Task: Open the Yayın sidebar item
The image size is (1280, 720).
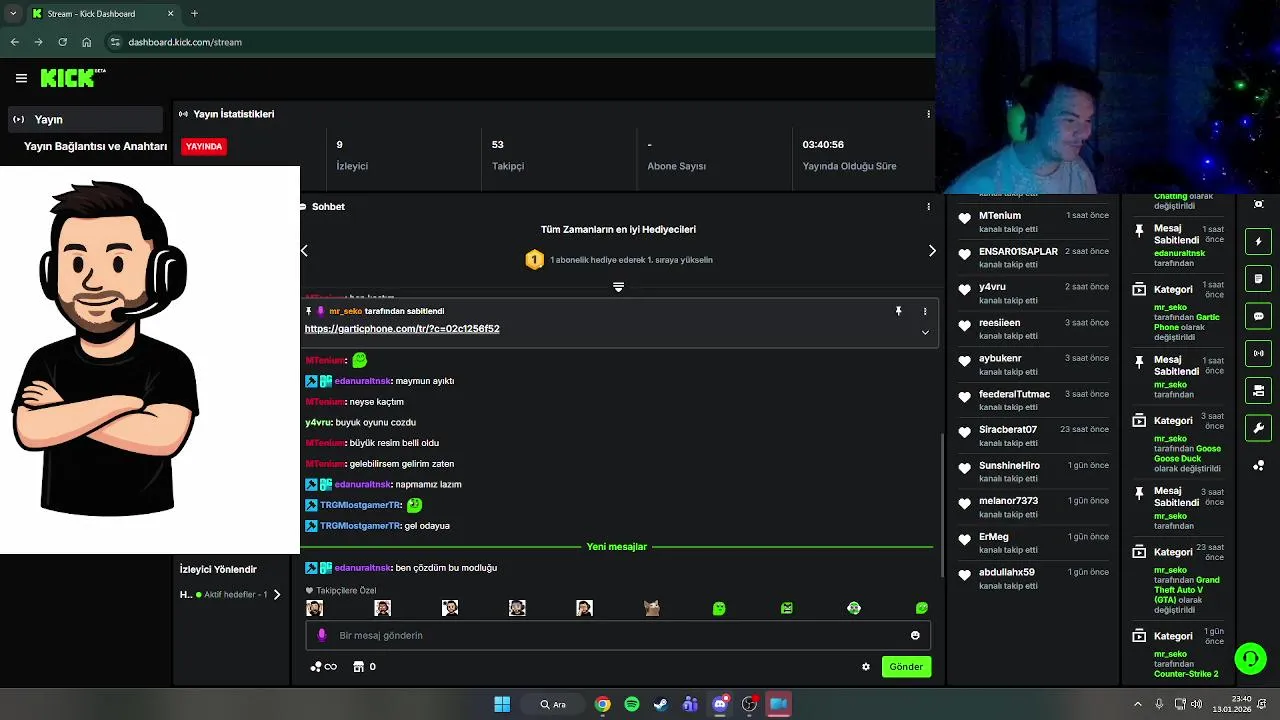Action: [x=86, y=119]
